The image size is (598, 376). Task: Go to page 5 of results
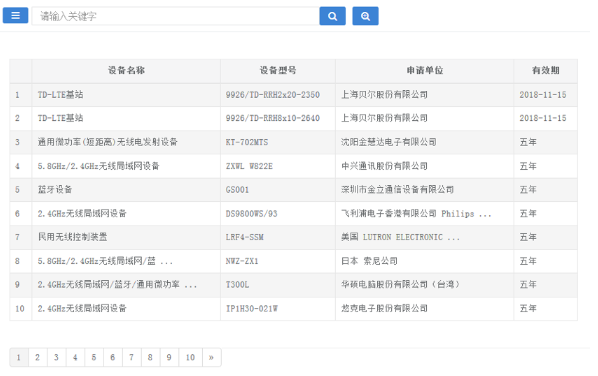pos(94,357)
